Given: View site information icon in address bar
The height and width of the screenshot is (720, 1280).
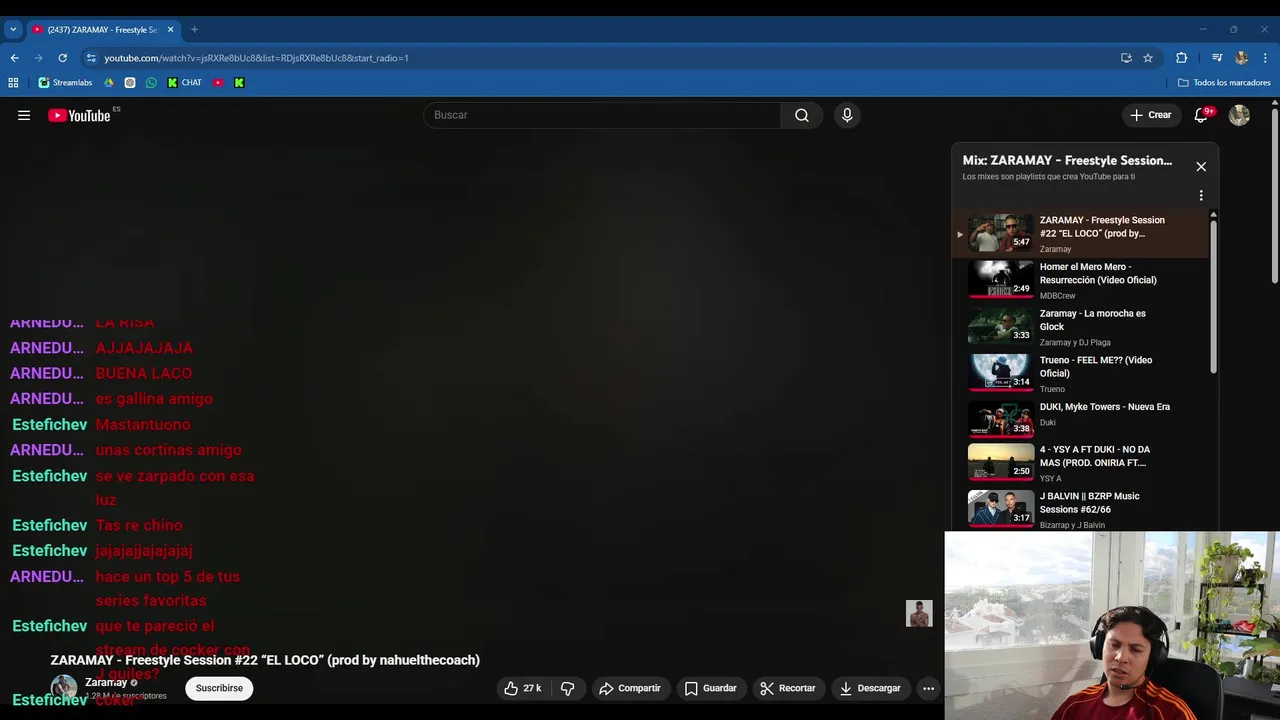Looking at the screenshot, I should (x=91, y=58).
